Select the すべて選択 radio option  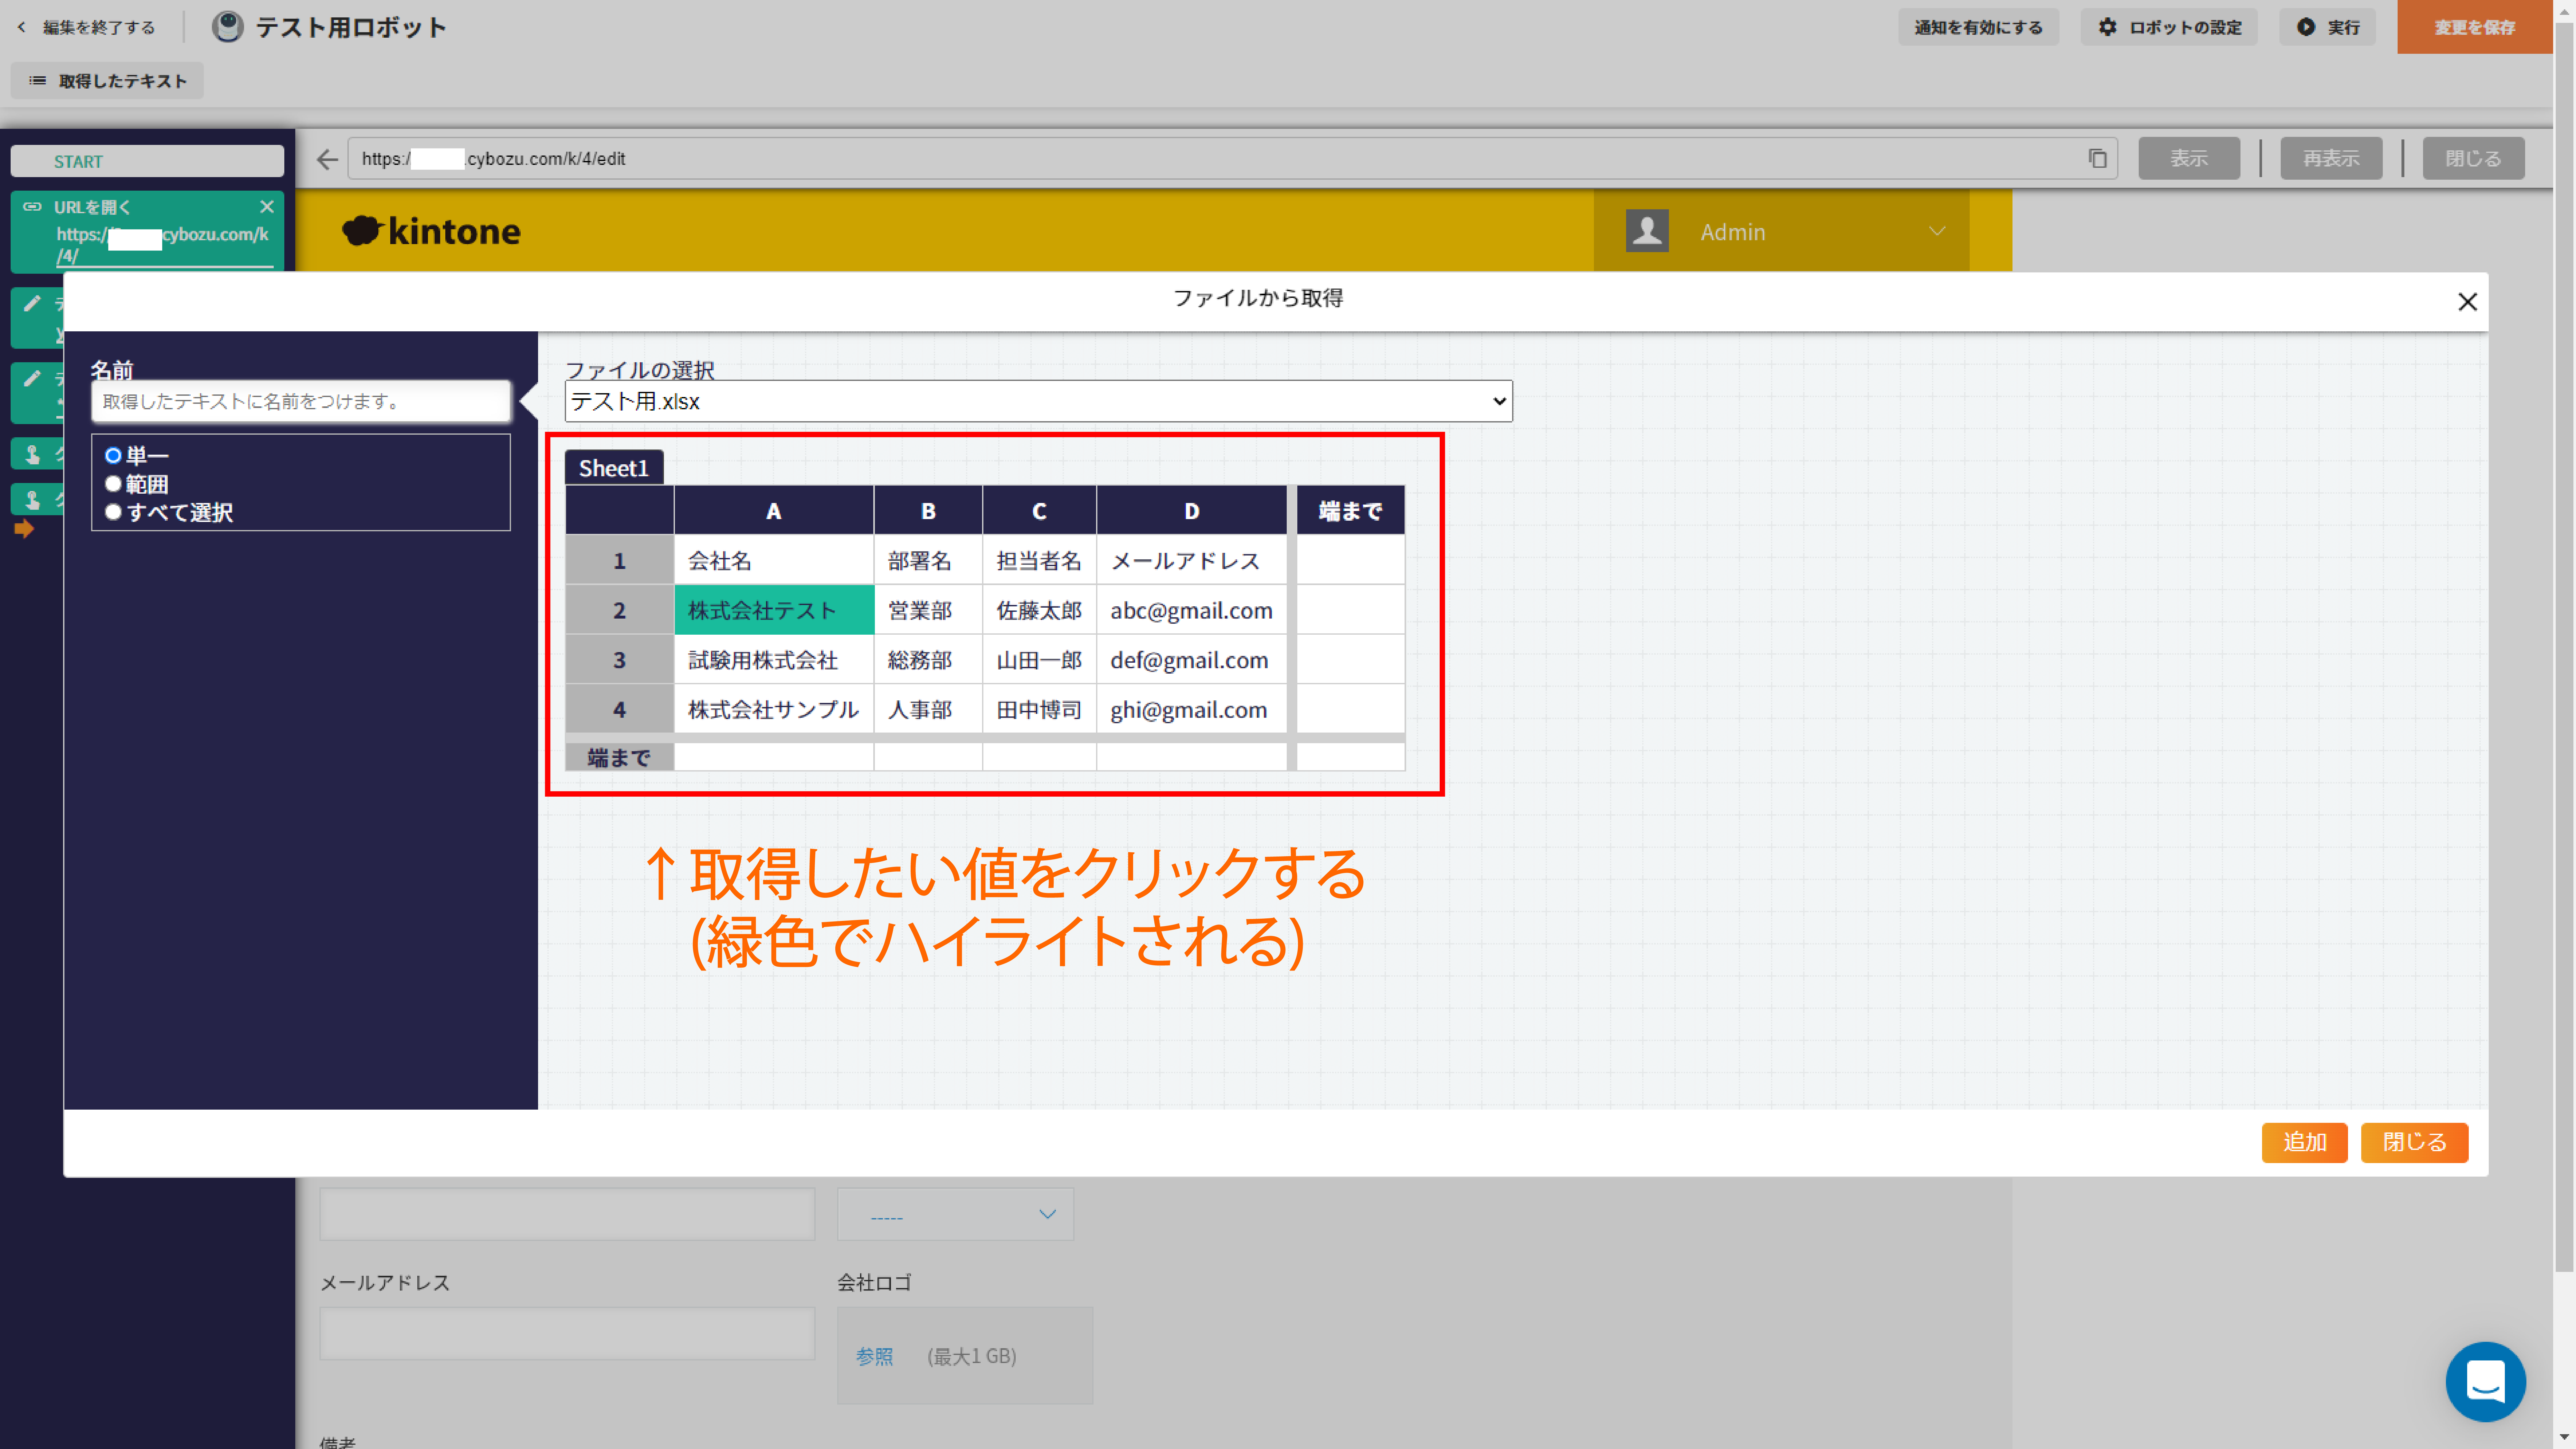tap(113, 512)
